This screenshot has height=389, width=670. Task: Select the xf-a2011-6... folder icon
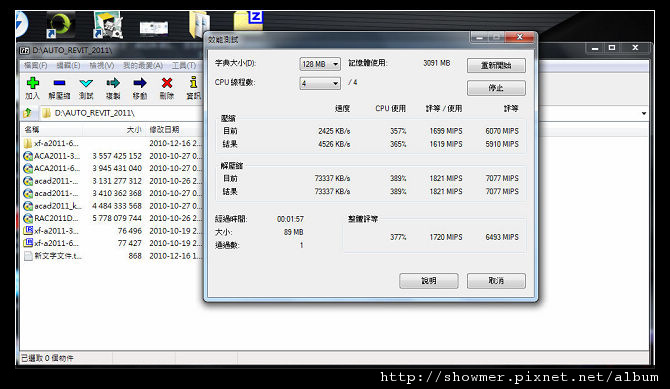tap(28, 143)
